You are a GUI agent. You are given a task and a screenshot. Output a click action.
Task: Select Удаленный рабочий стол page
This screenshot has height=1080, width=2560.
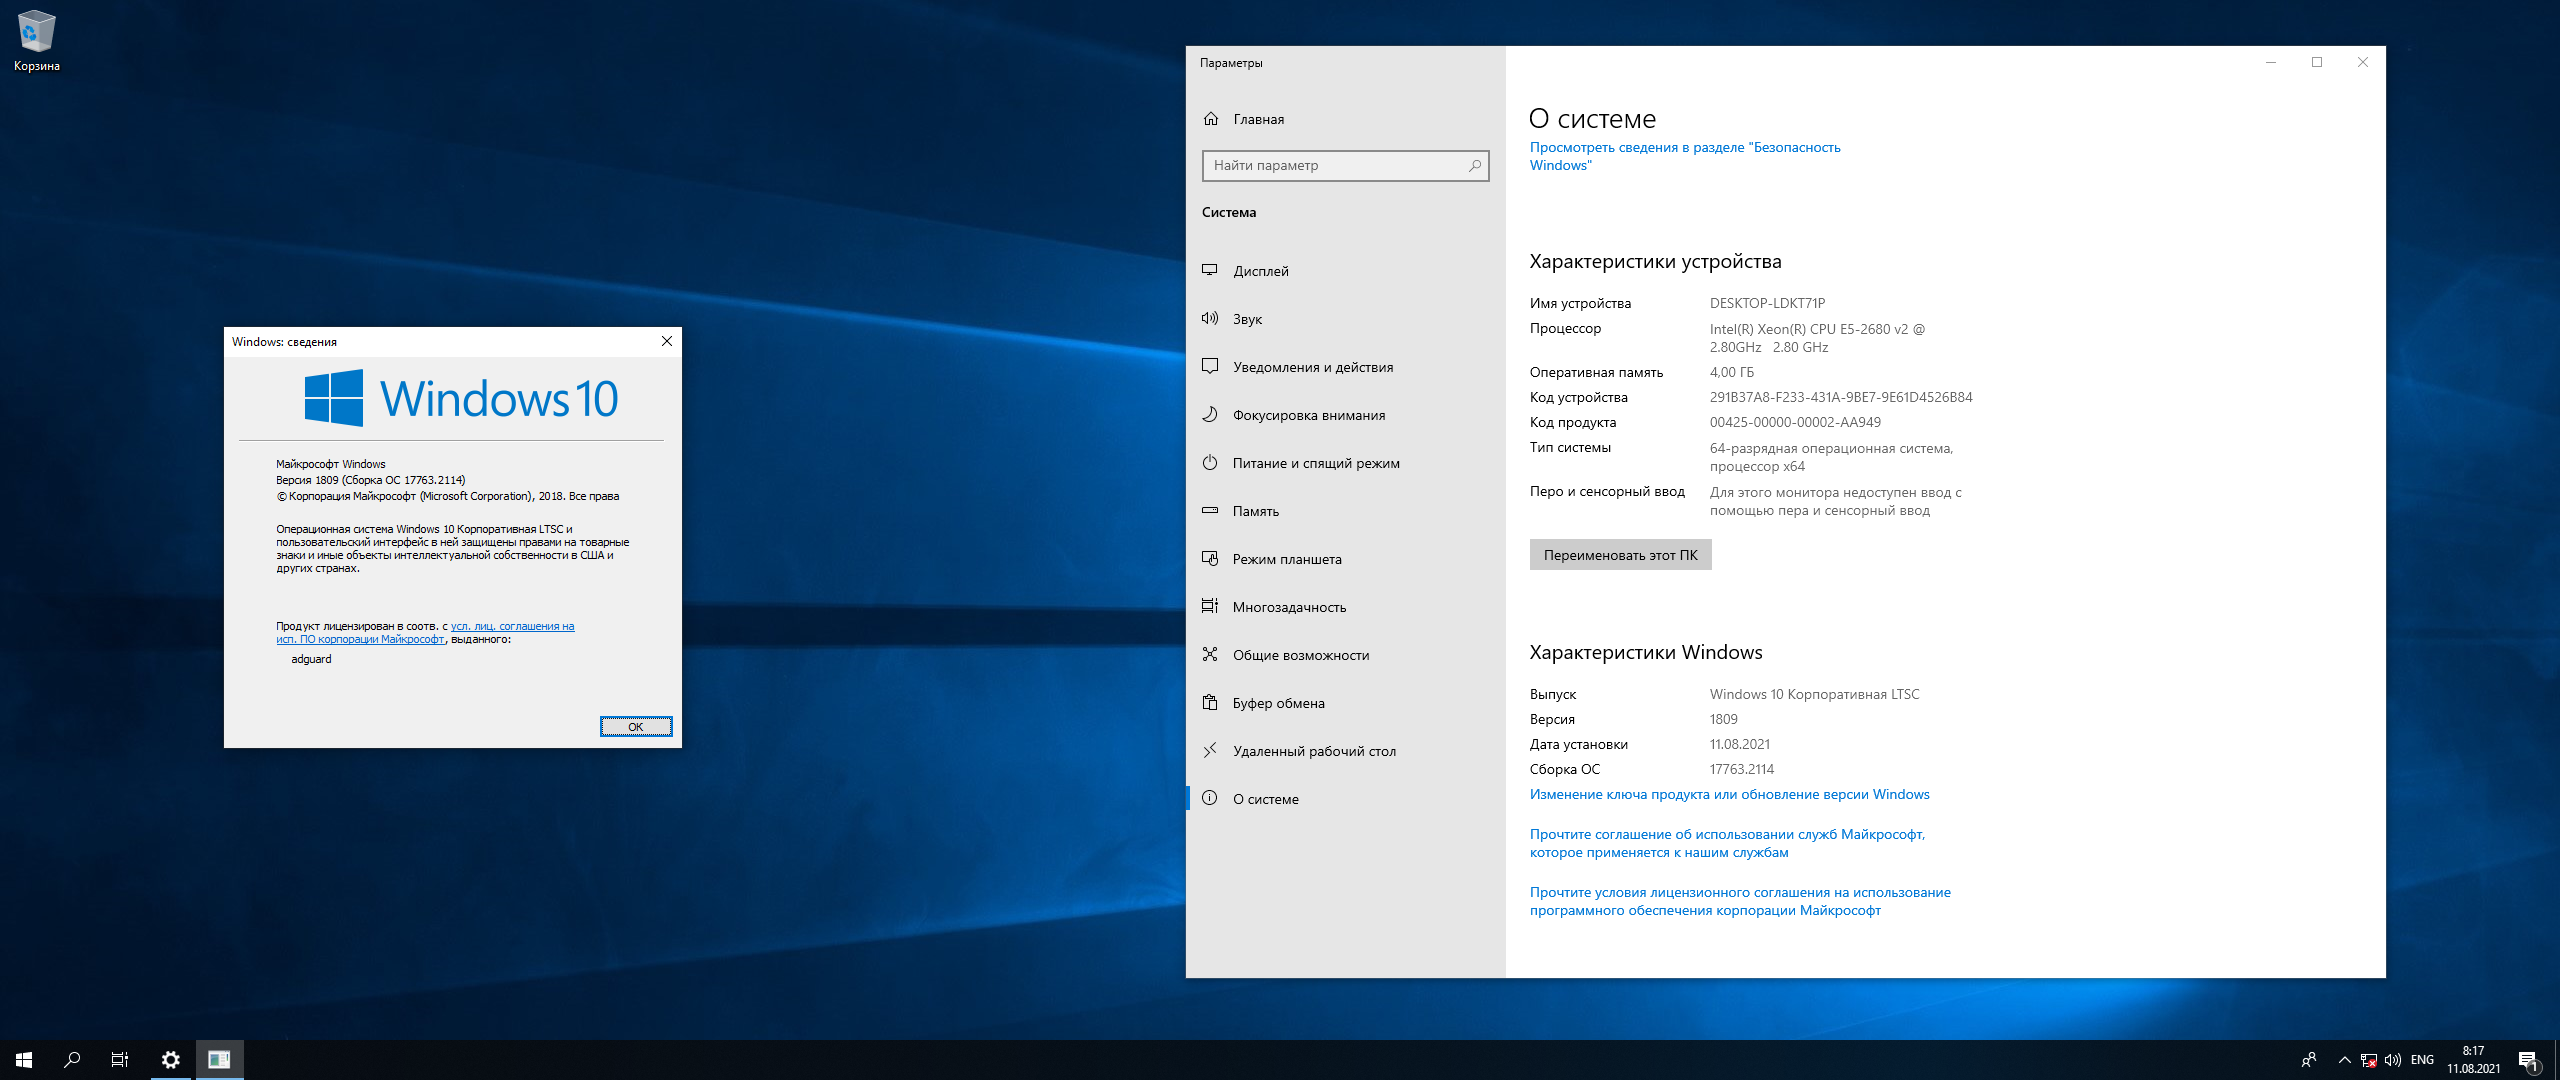(1346, 751)
